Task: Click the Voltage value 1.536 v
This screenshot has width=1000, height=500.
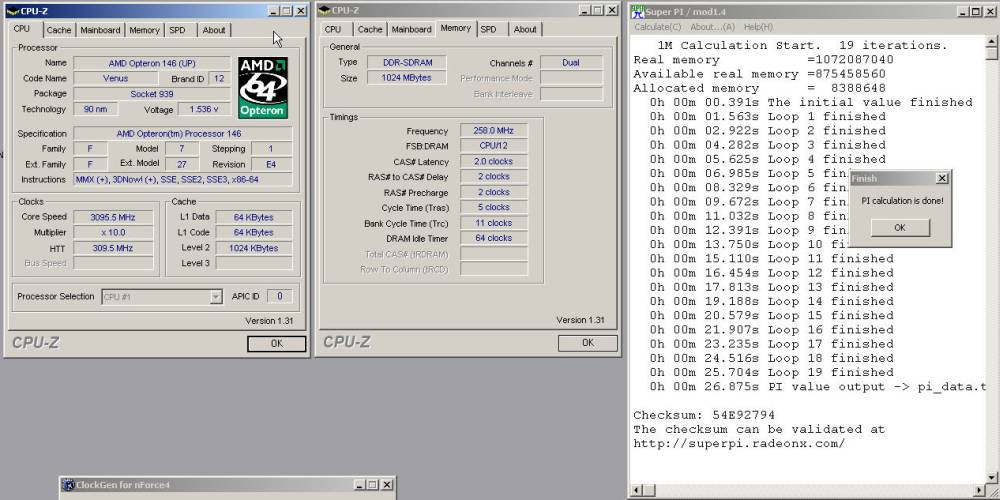Action: point(203,109)
